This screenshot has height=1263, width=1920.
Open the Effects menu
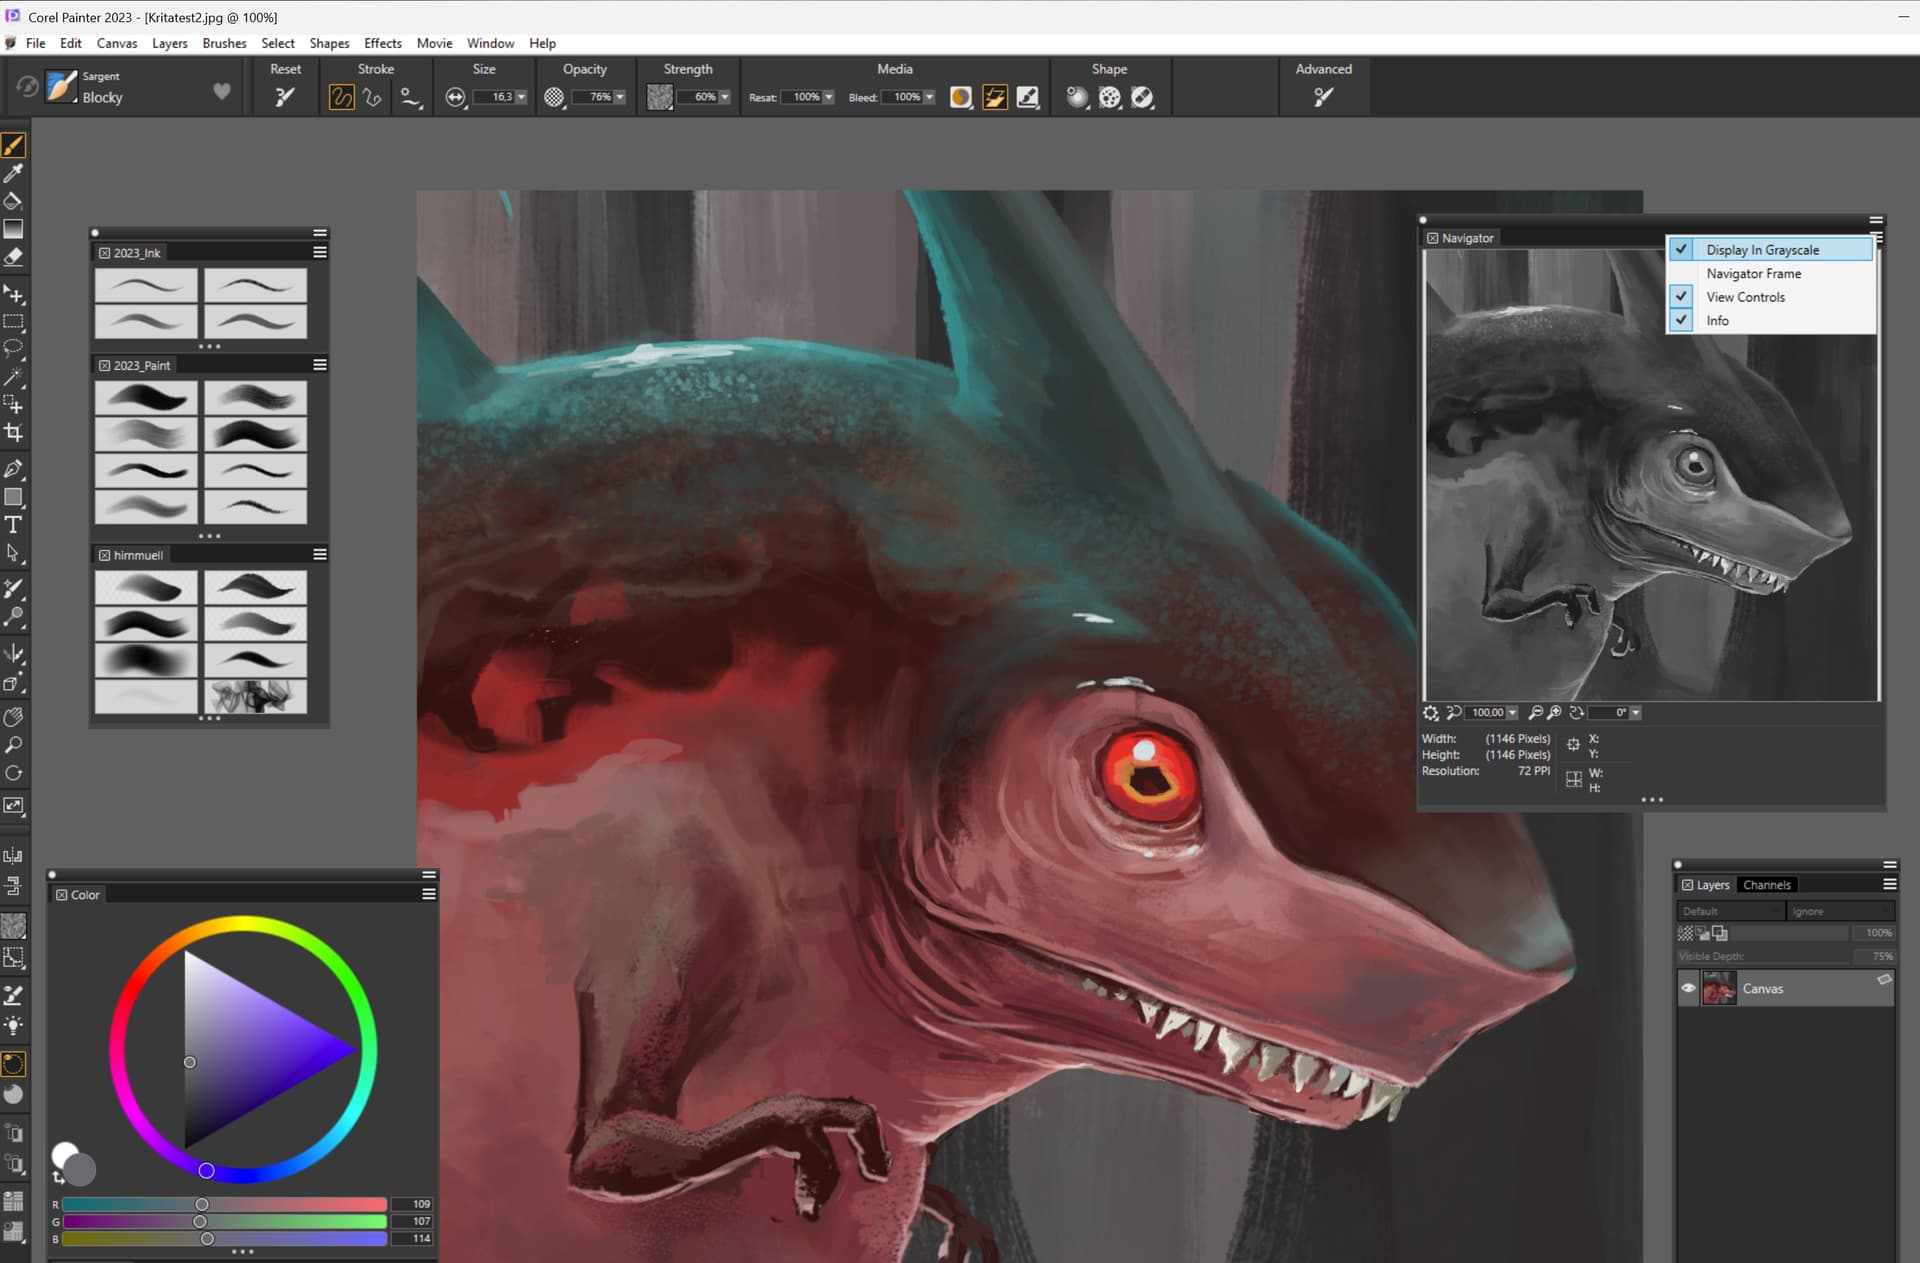[382, 43]
